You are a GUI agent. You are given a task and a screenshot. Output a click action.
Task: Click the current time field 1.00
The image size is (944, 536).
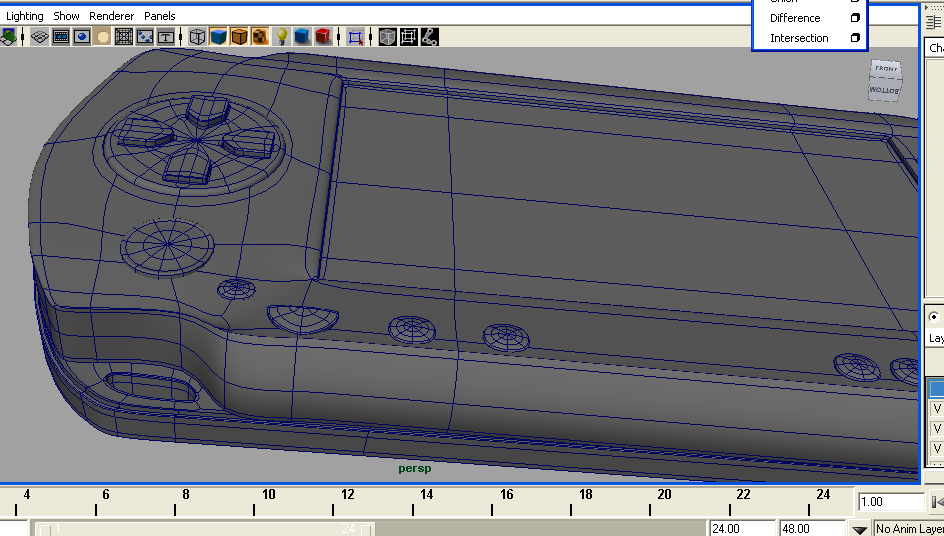point(891,502)
